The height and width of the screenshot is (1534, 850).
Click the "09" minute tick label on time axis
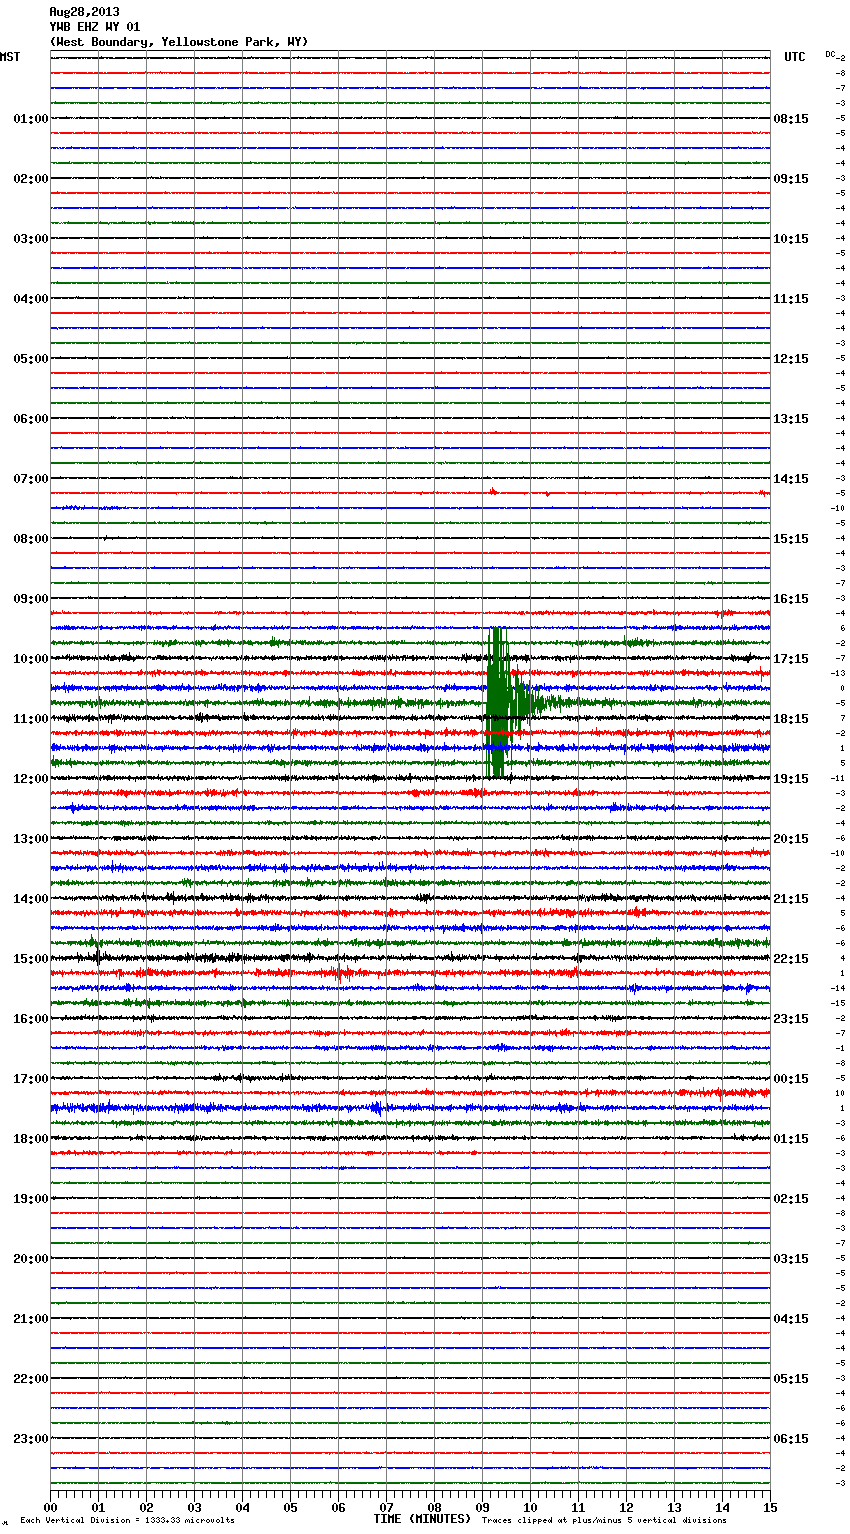(x=483, y=1507)
